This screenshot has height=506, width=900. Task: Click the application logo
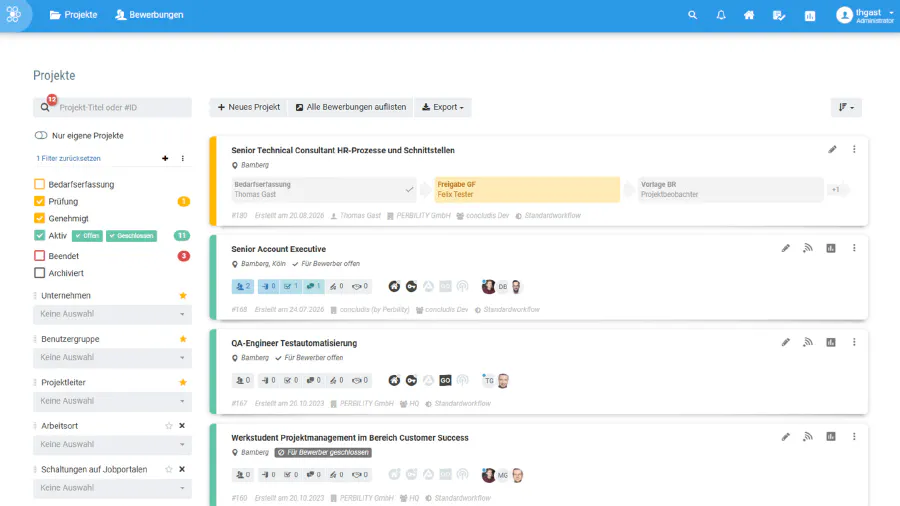point(14,14)
